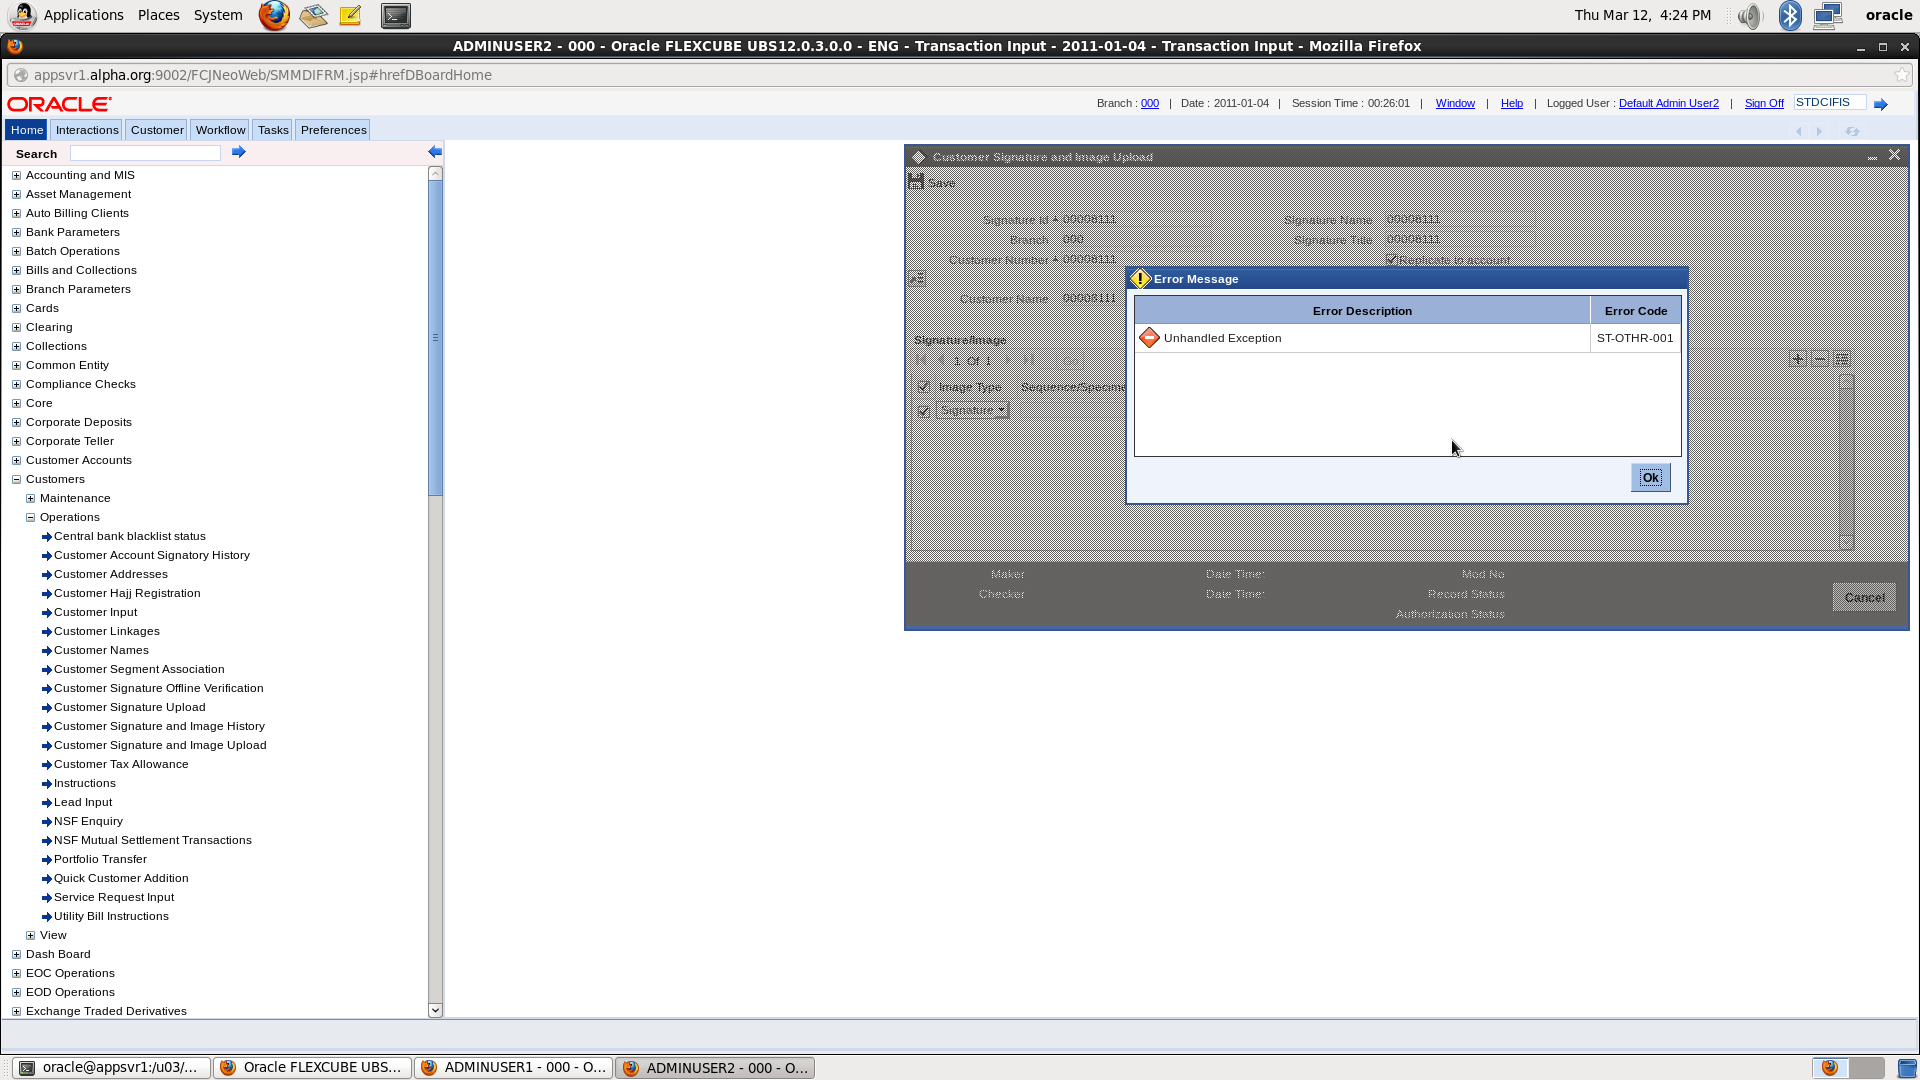
Task: Click Ok to dismiss the error message
Action: tap(1651, 477)
